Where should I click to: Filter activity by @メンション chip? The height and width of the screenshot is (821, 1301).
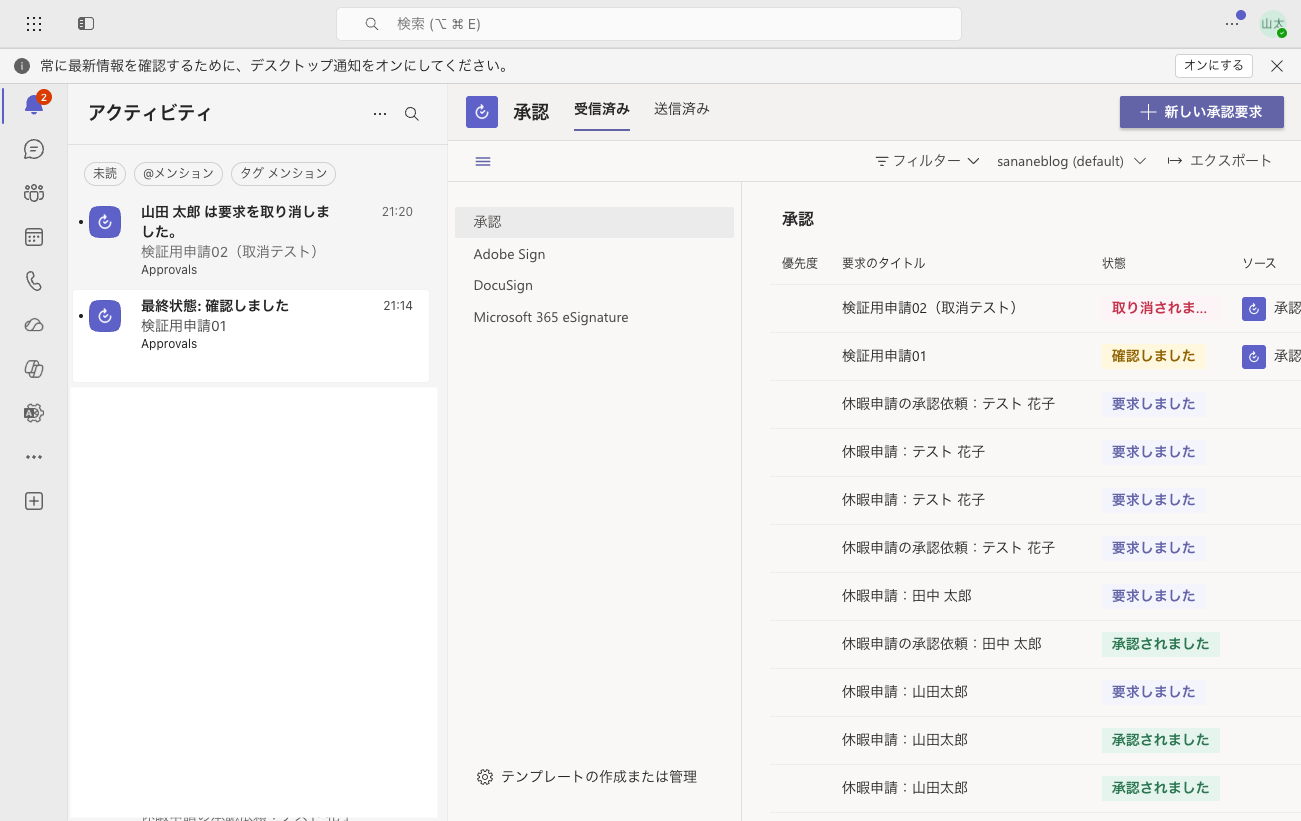point(178,173)
